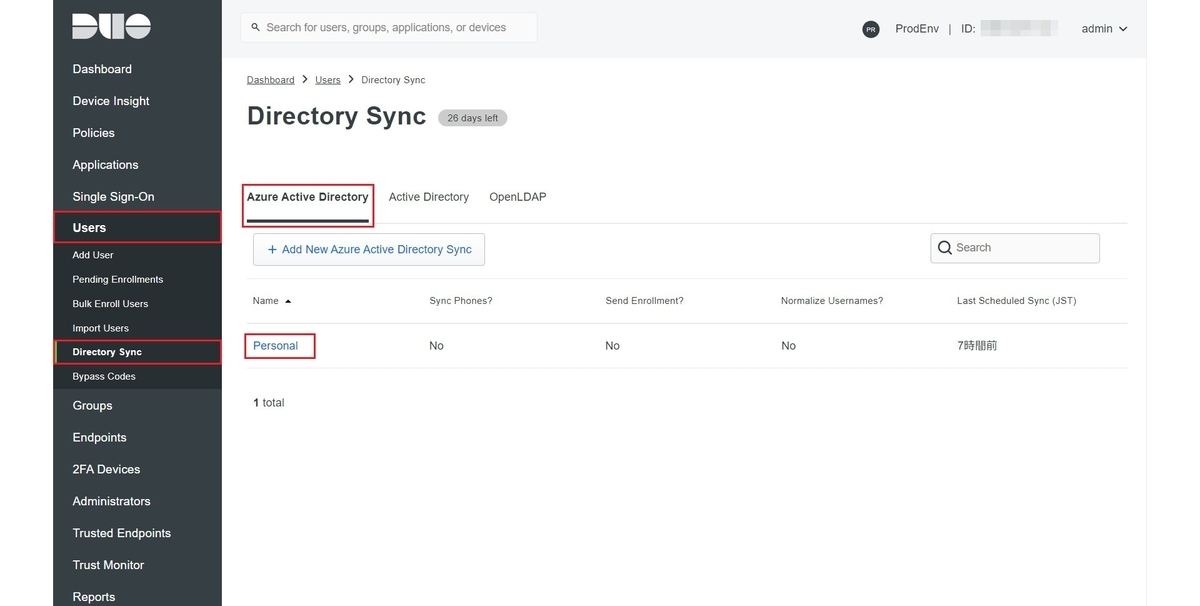
Task: Select Users in the sidebar
Action: click(138, 228)
